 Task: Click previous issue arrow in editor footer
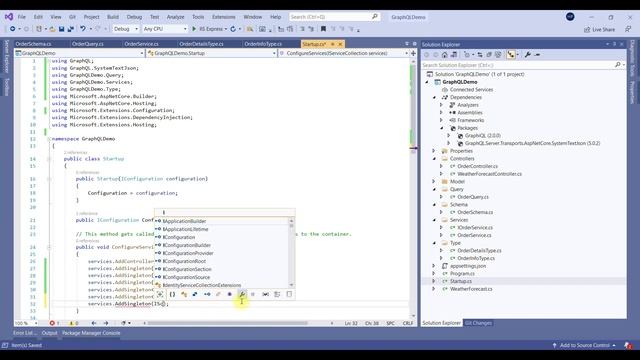point(94,323)
